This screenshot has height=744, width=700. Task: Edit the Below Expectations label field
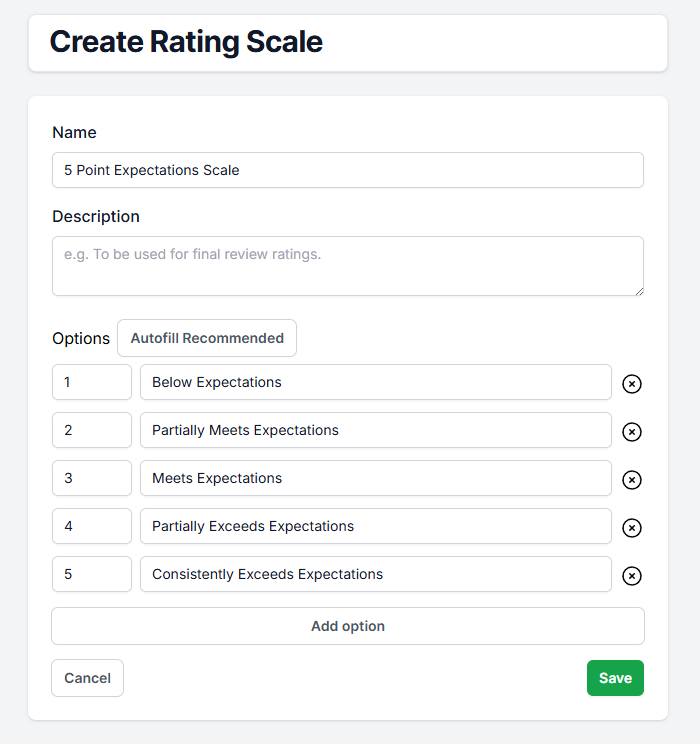pyautogui.click(x=375, y=382)
